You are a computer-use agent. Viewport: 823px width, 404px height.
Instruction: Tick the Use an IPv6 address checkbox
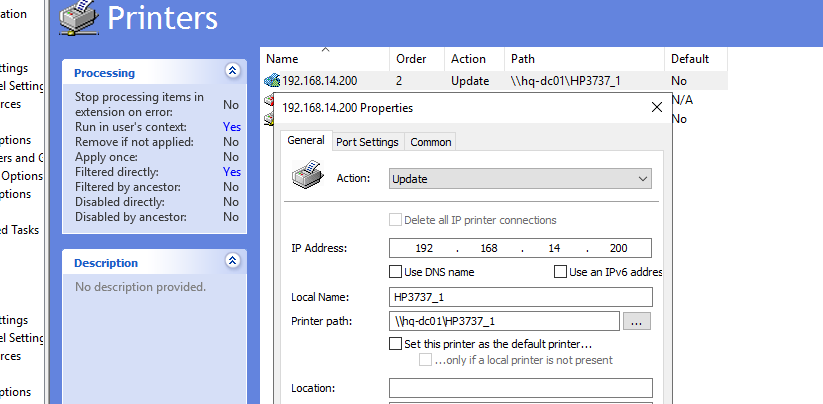(561, 272)
